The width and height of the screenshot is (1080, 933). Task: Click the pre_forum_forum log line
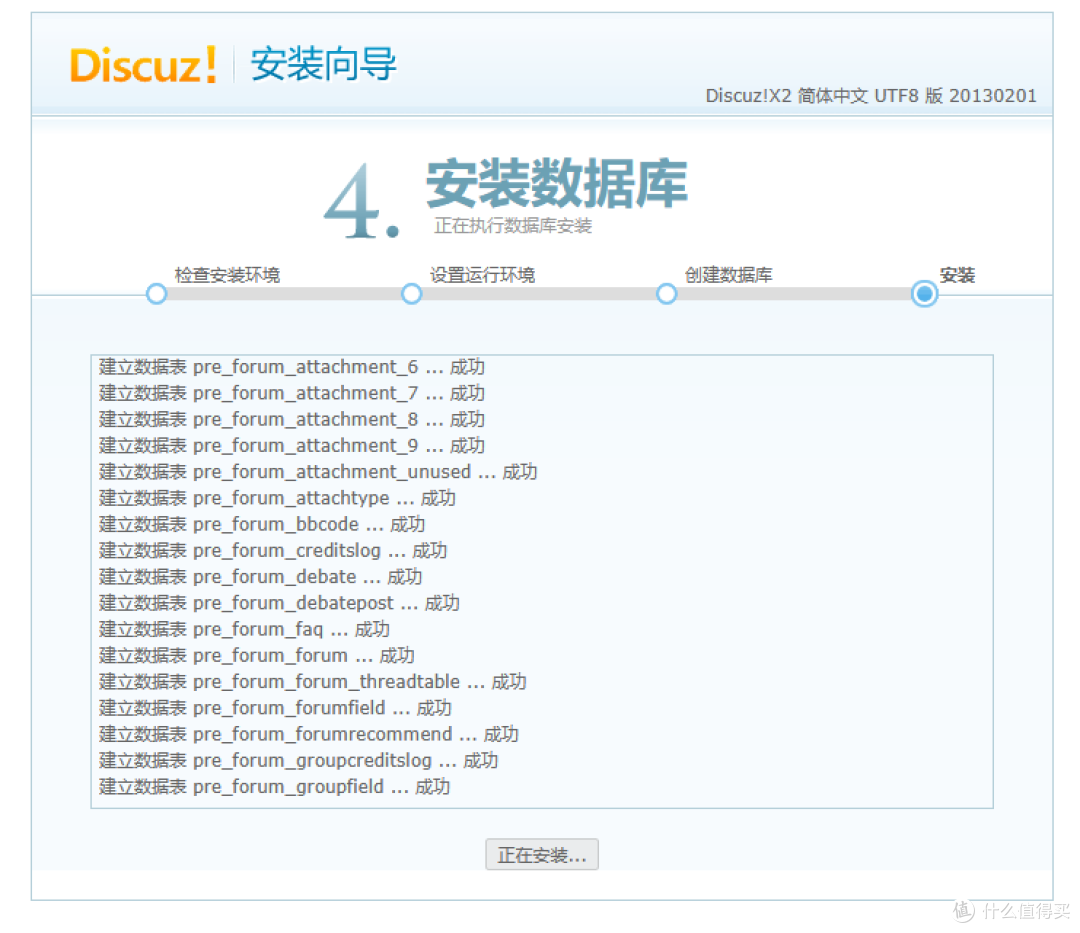[x=256, y=655]
